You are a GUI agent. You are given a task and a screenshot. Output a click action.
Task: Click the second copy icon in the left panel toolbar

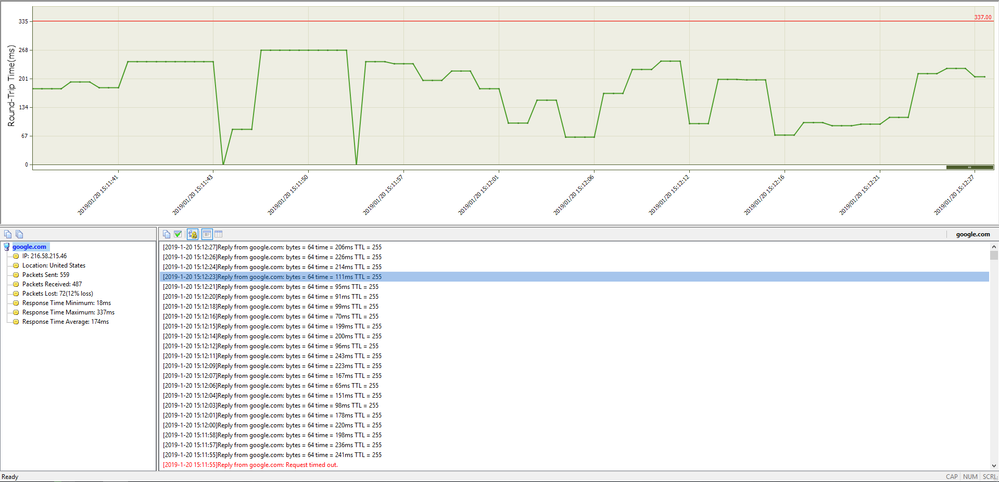[18, 233]
